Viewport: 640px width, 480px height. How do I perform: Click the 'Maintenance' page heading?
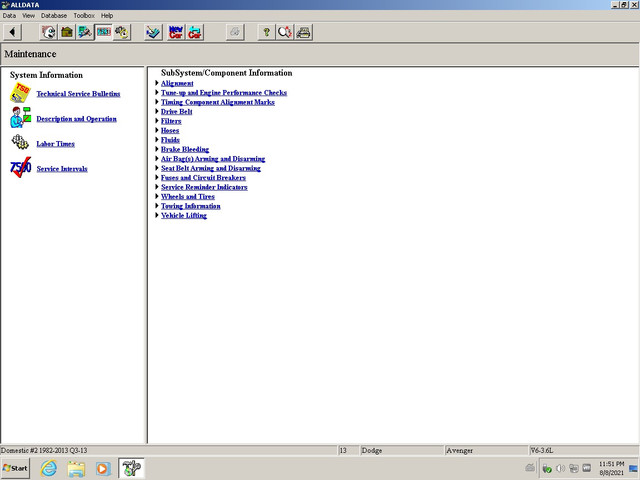(30, 54)
